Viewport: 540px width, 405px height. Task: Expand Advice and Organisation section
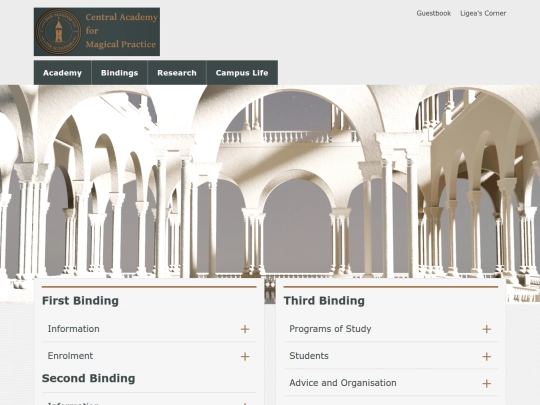(x=391, y=383)
